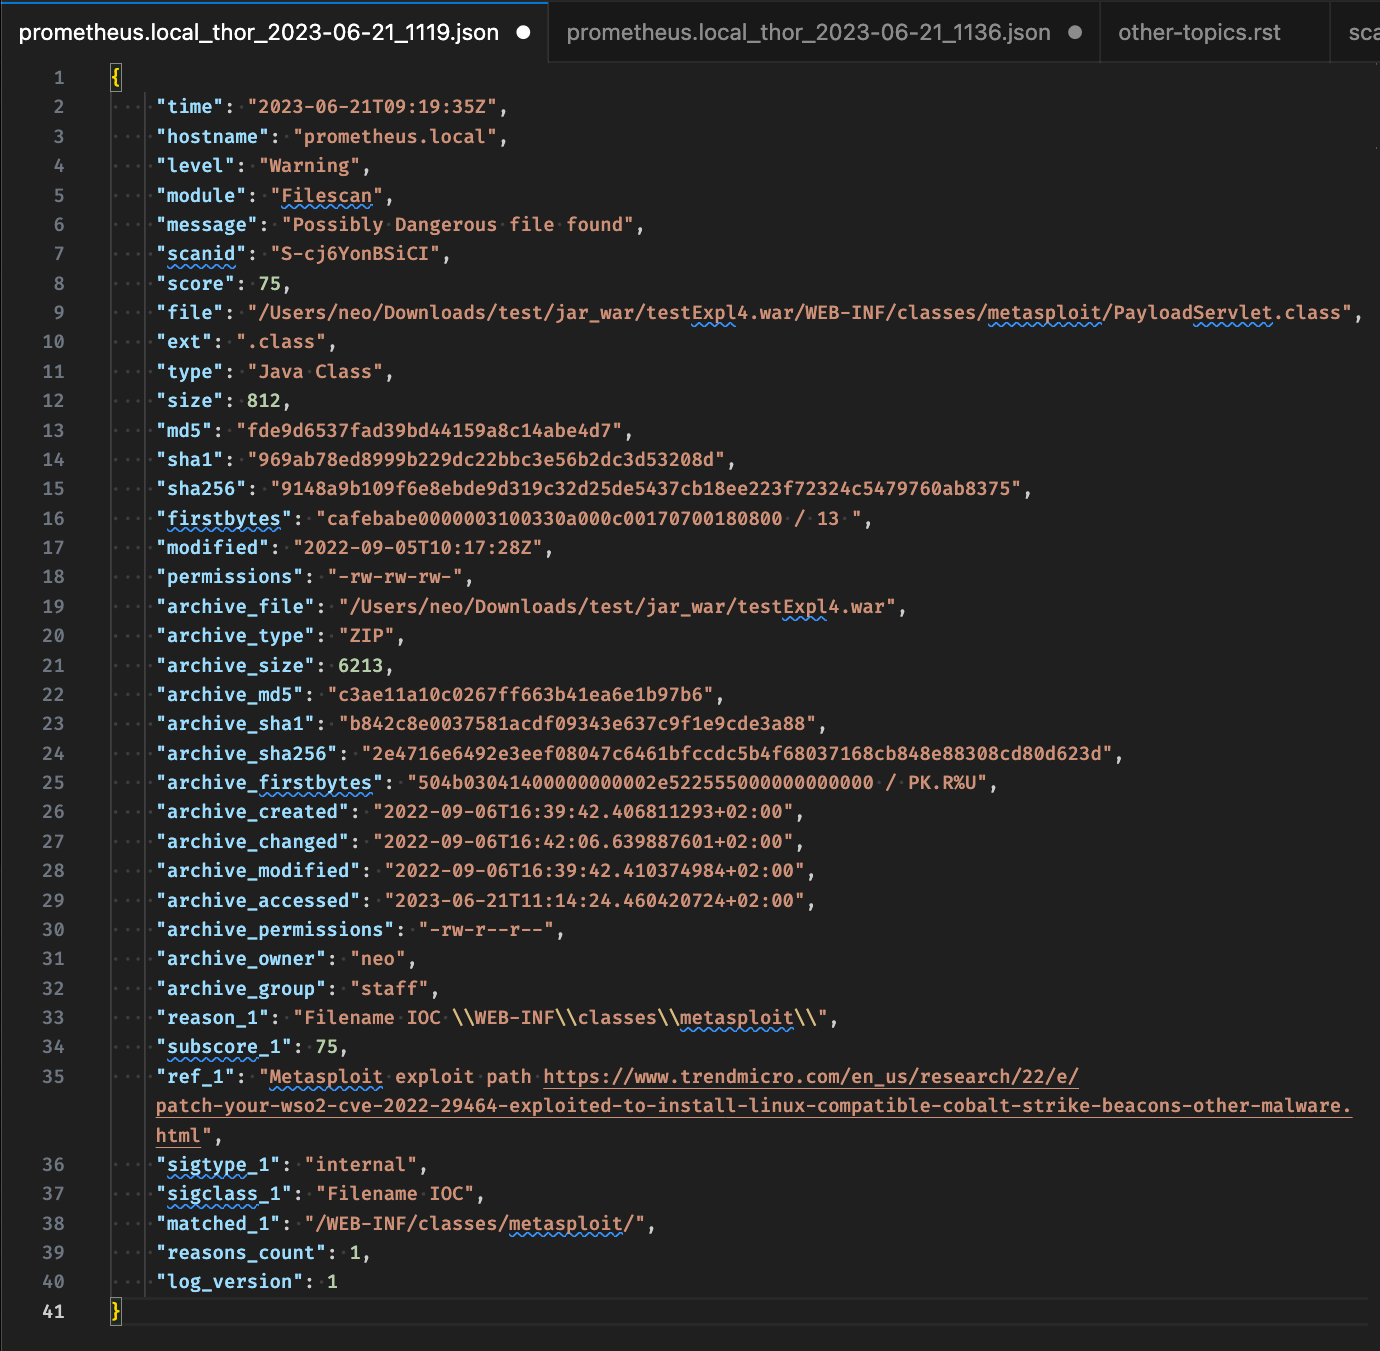Click line number 35 in the gutter
This screenshot has width=1380, height=1351.
pos(53,1077)
